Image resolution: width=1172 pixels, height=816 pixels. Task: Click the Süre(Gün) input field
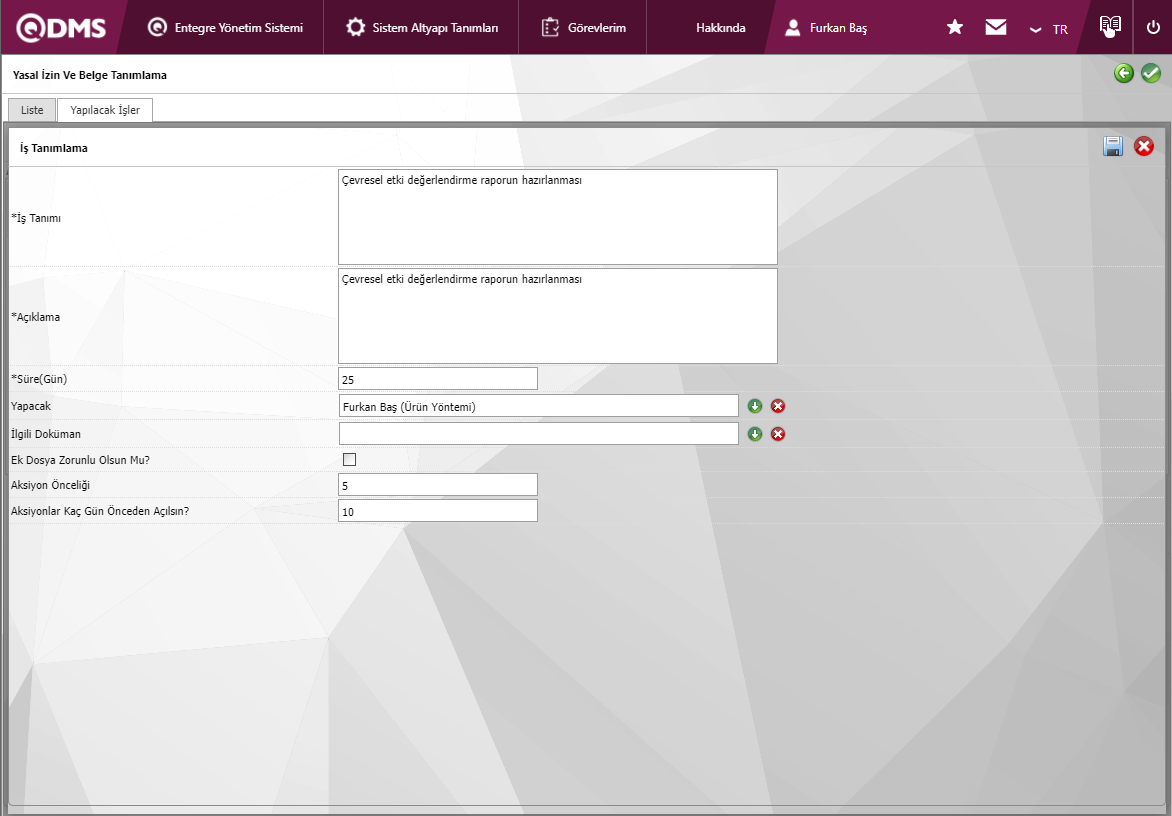point(438,379)
